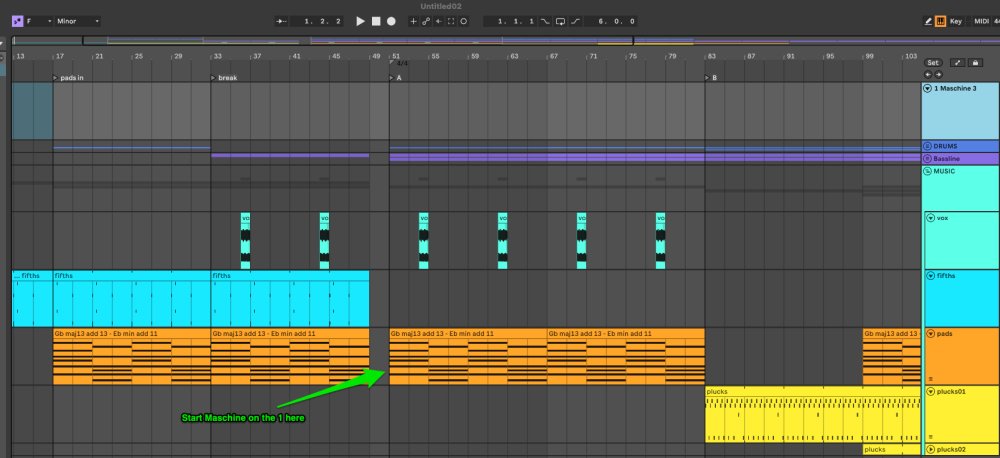Toggle the arrangement Loop switch

[560, 21]
